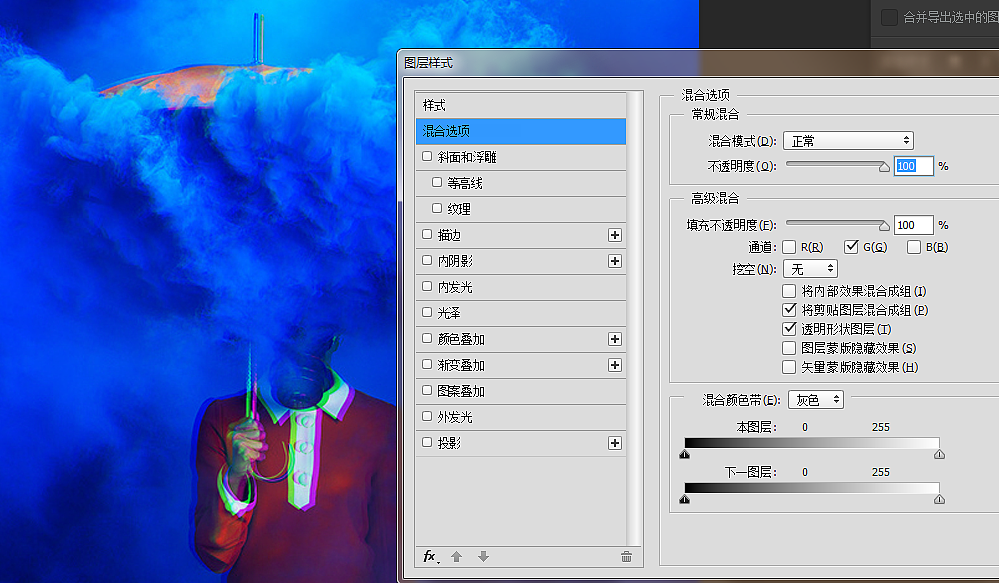Check the 图层蒙版隐藏效果 option
The height and width of the screenshot is (583, 999).
[788, 348]
